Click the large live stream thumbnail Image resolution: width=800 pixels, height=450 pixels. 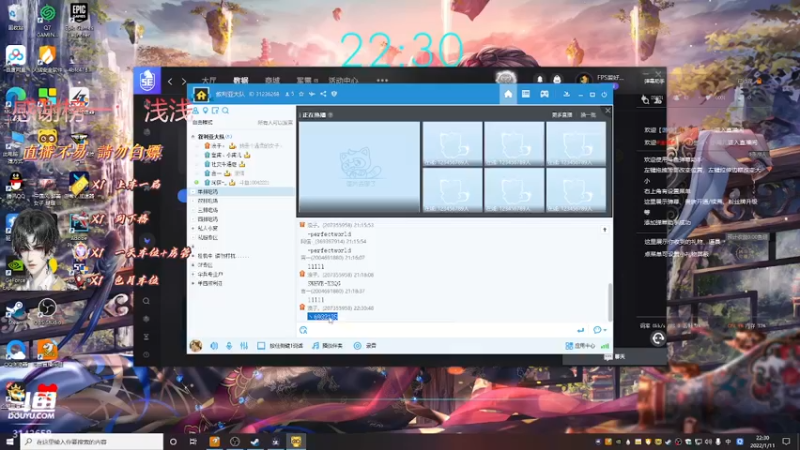[360, 167]
